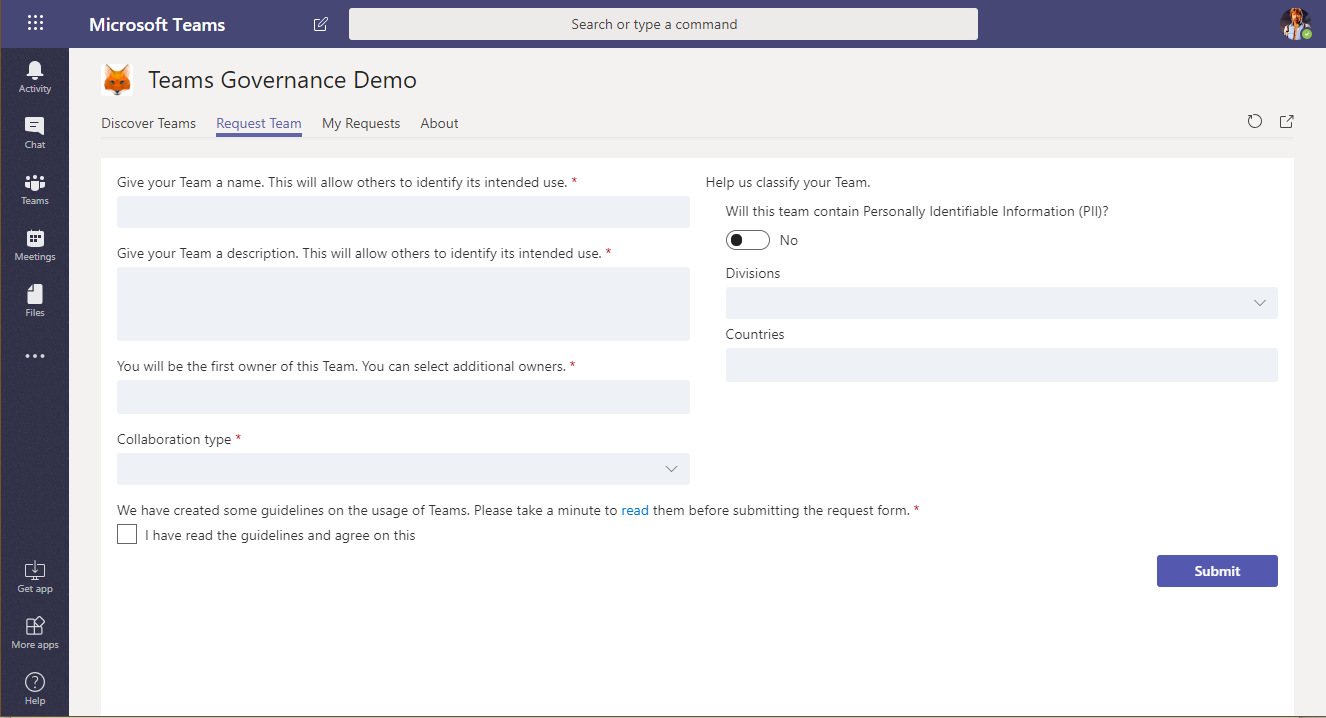1326x718 pixels.
Task: Expand the Divisions dropdown
Action: pyautogui.click(x=1002, y=303)
